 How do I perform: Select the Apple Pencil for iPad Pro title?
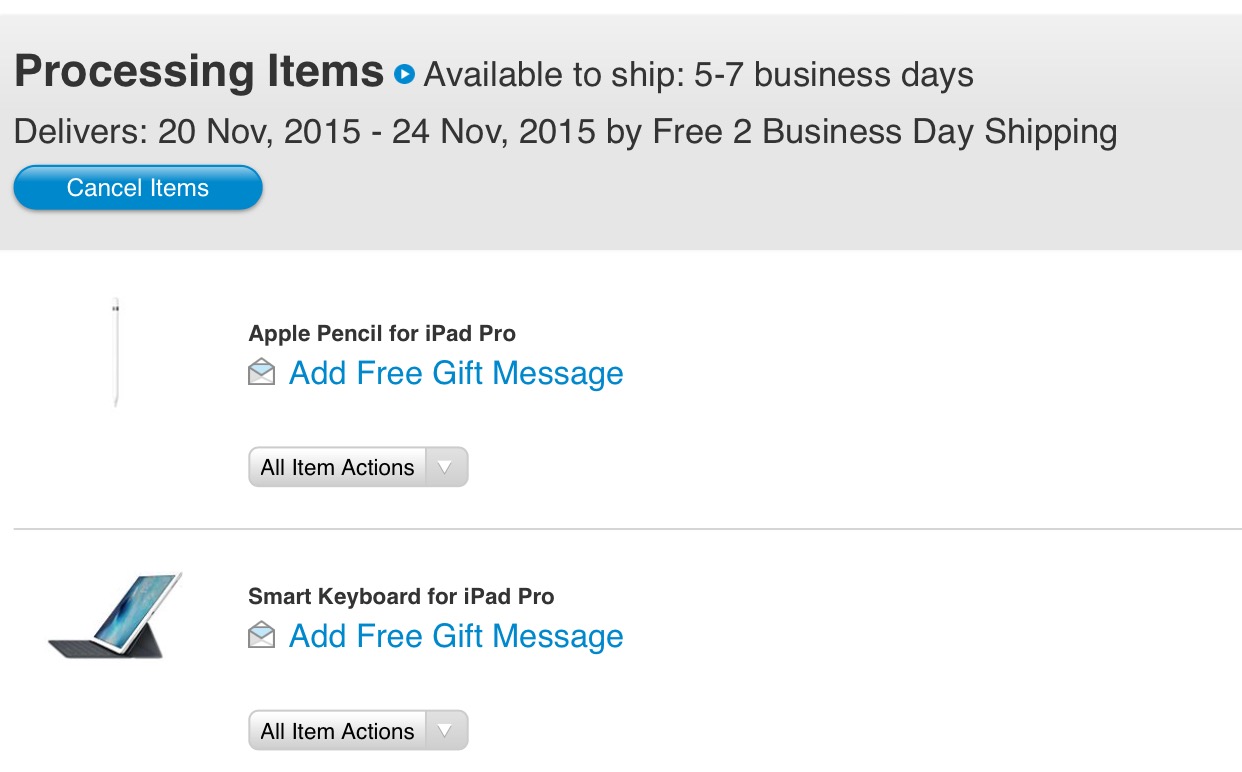[x=382, y=333]
